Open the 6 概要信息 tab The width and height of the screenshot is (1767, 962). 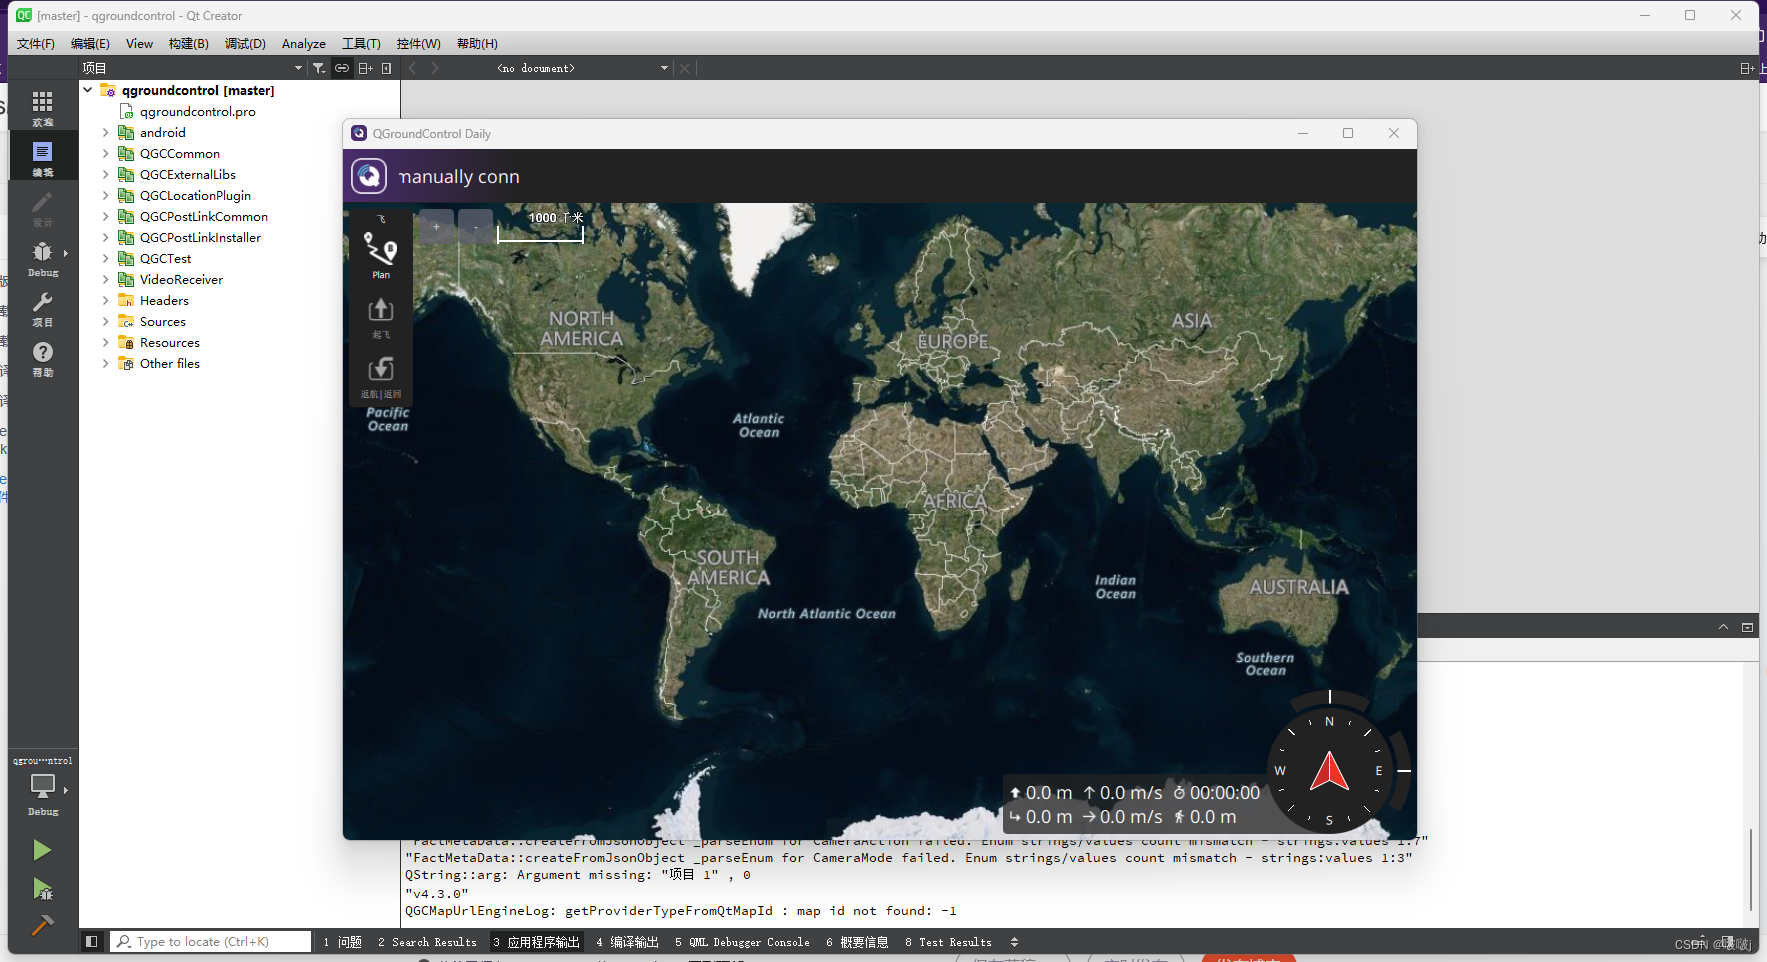tap(857, 942)
